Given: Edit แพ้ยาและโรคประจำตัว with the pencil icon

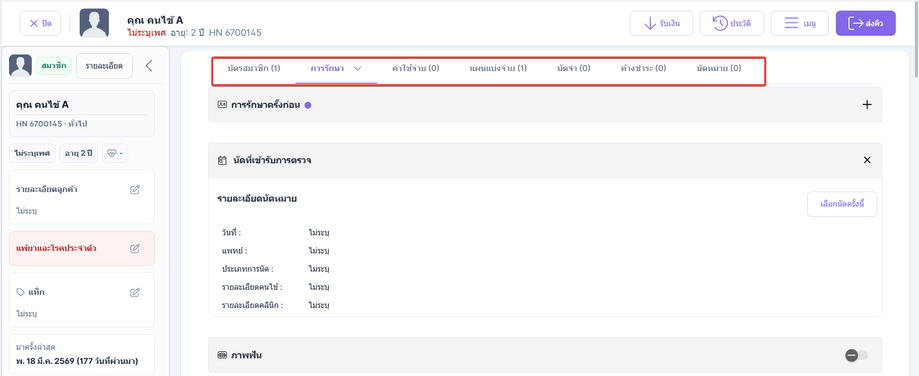Looking at the screenshot, I should coord(135,248).
